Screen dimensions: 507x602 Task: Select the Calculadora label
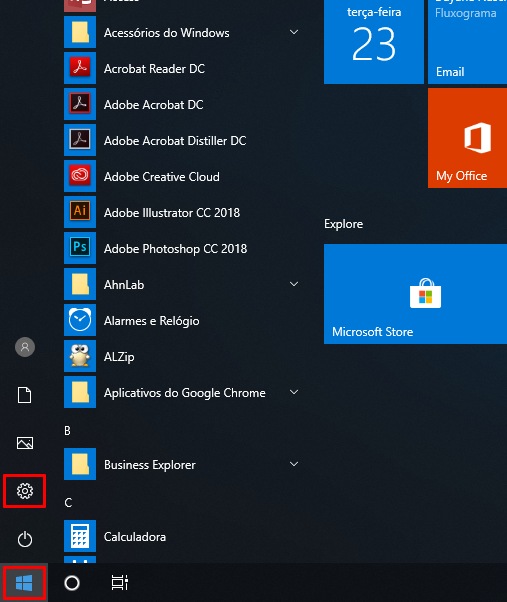[x=135, y=537]
